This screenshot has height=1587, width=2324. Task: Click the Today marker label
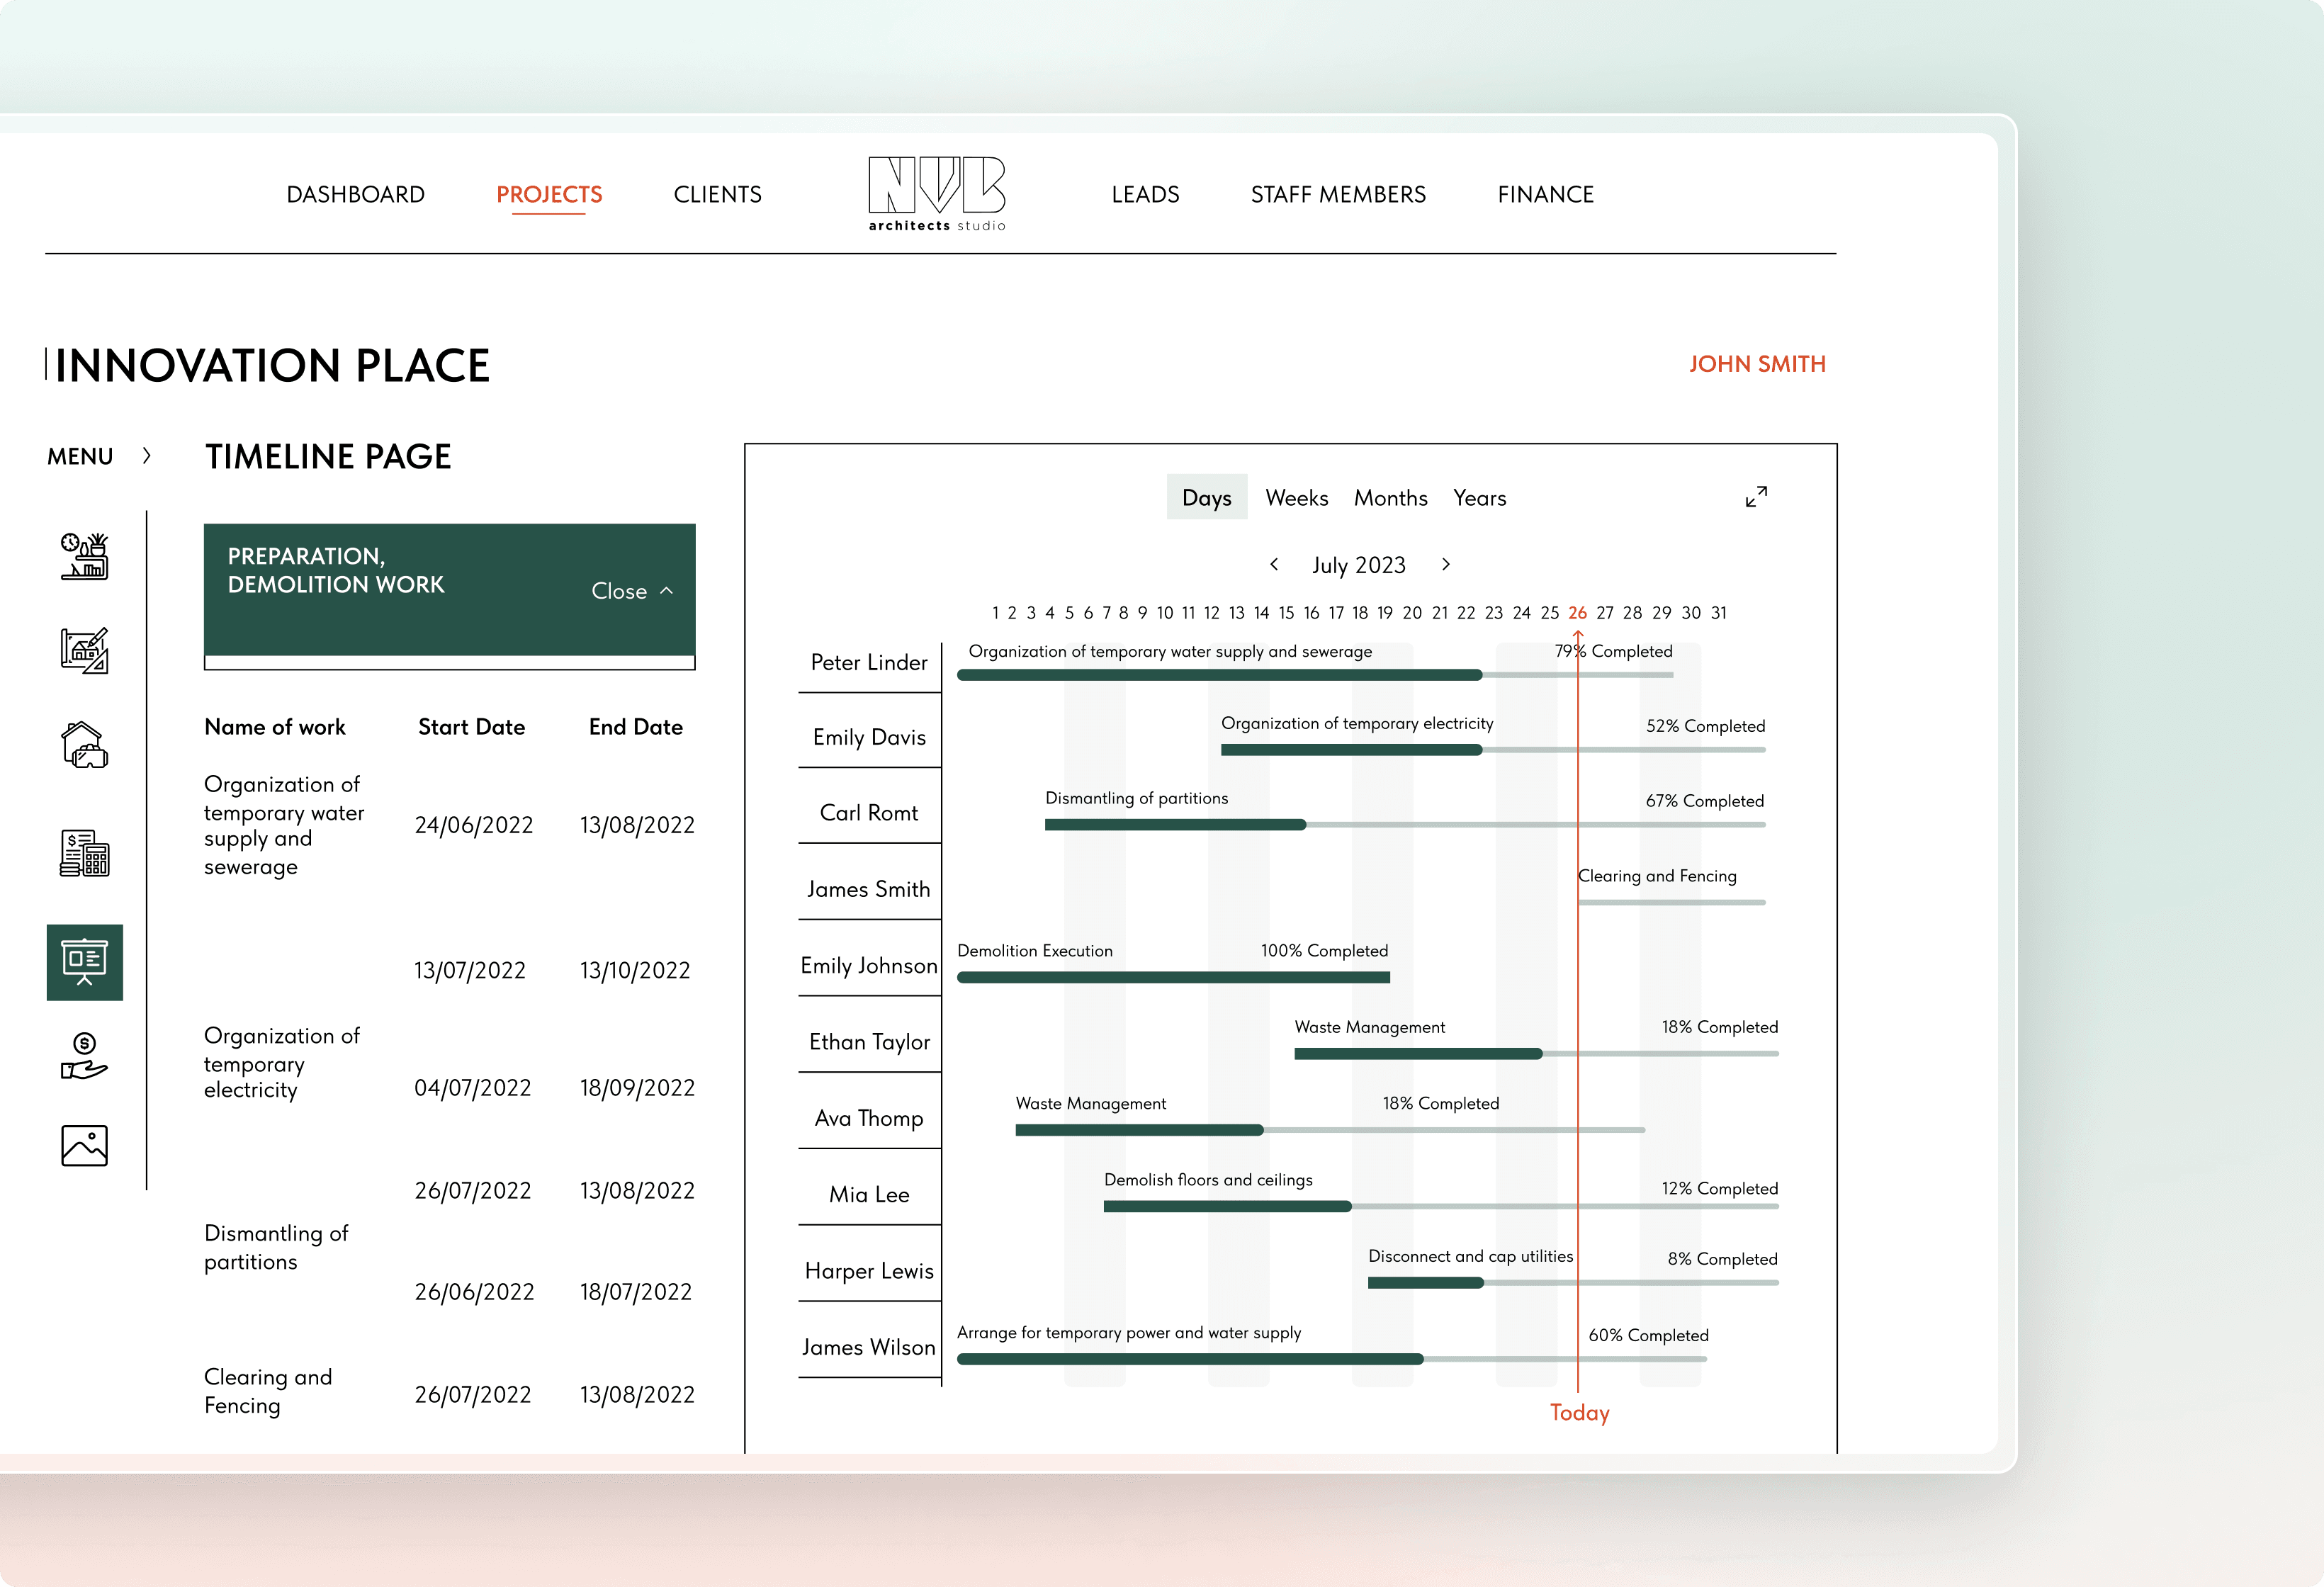1580,1412
